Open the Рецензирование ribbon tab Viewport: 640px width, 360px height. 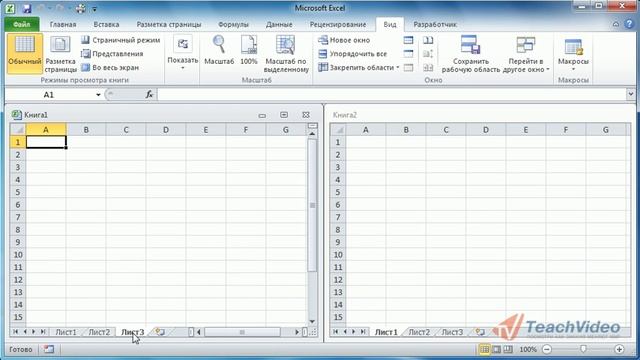[x=338, y=24]
